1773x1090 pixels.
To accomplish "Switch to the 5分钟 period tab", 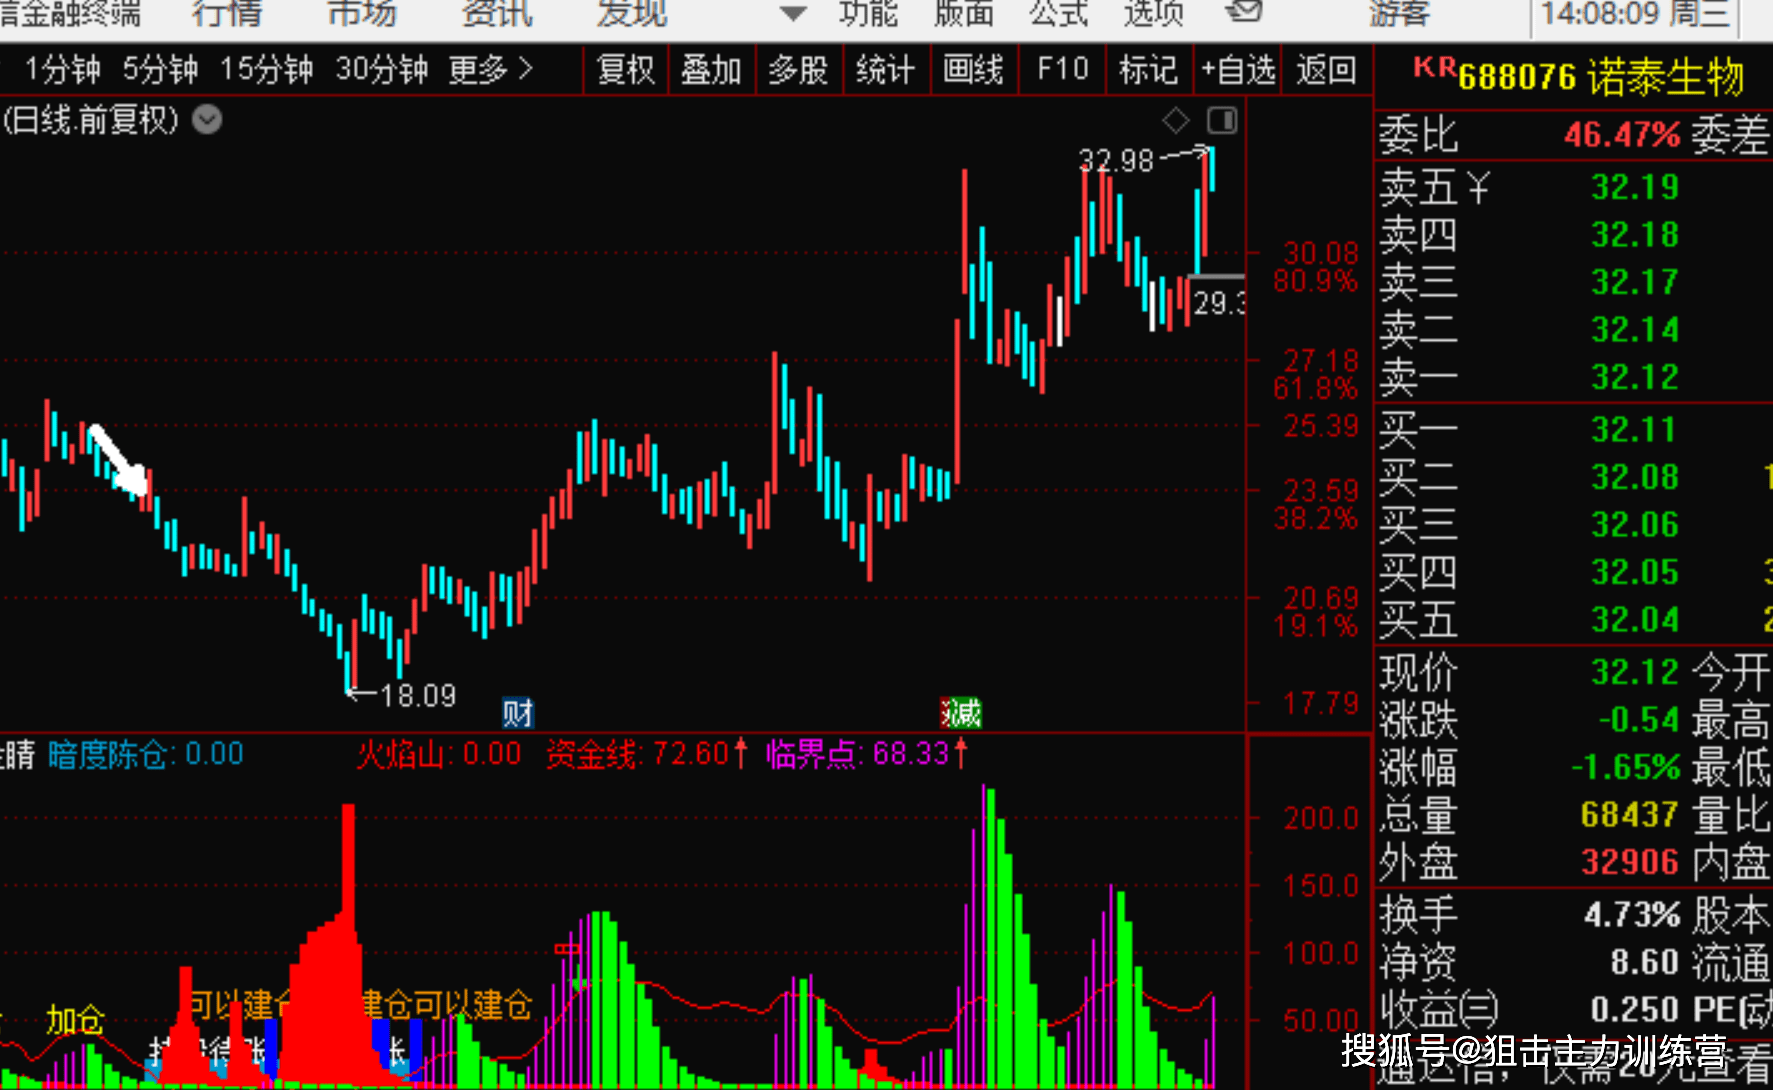I will tap(160, 70).
